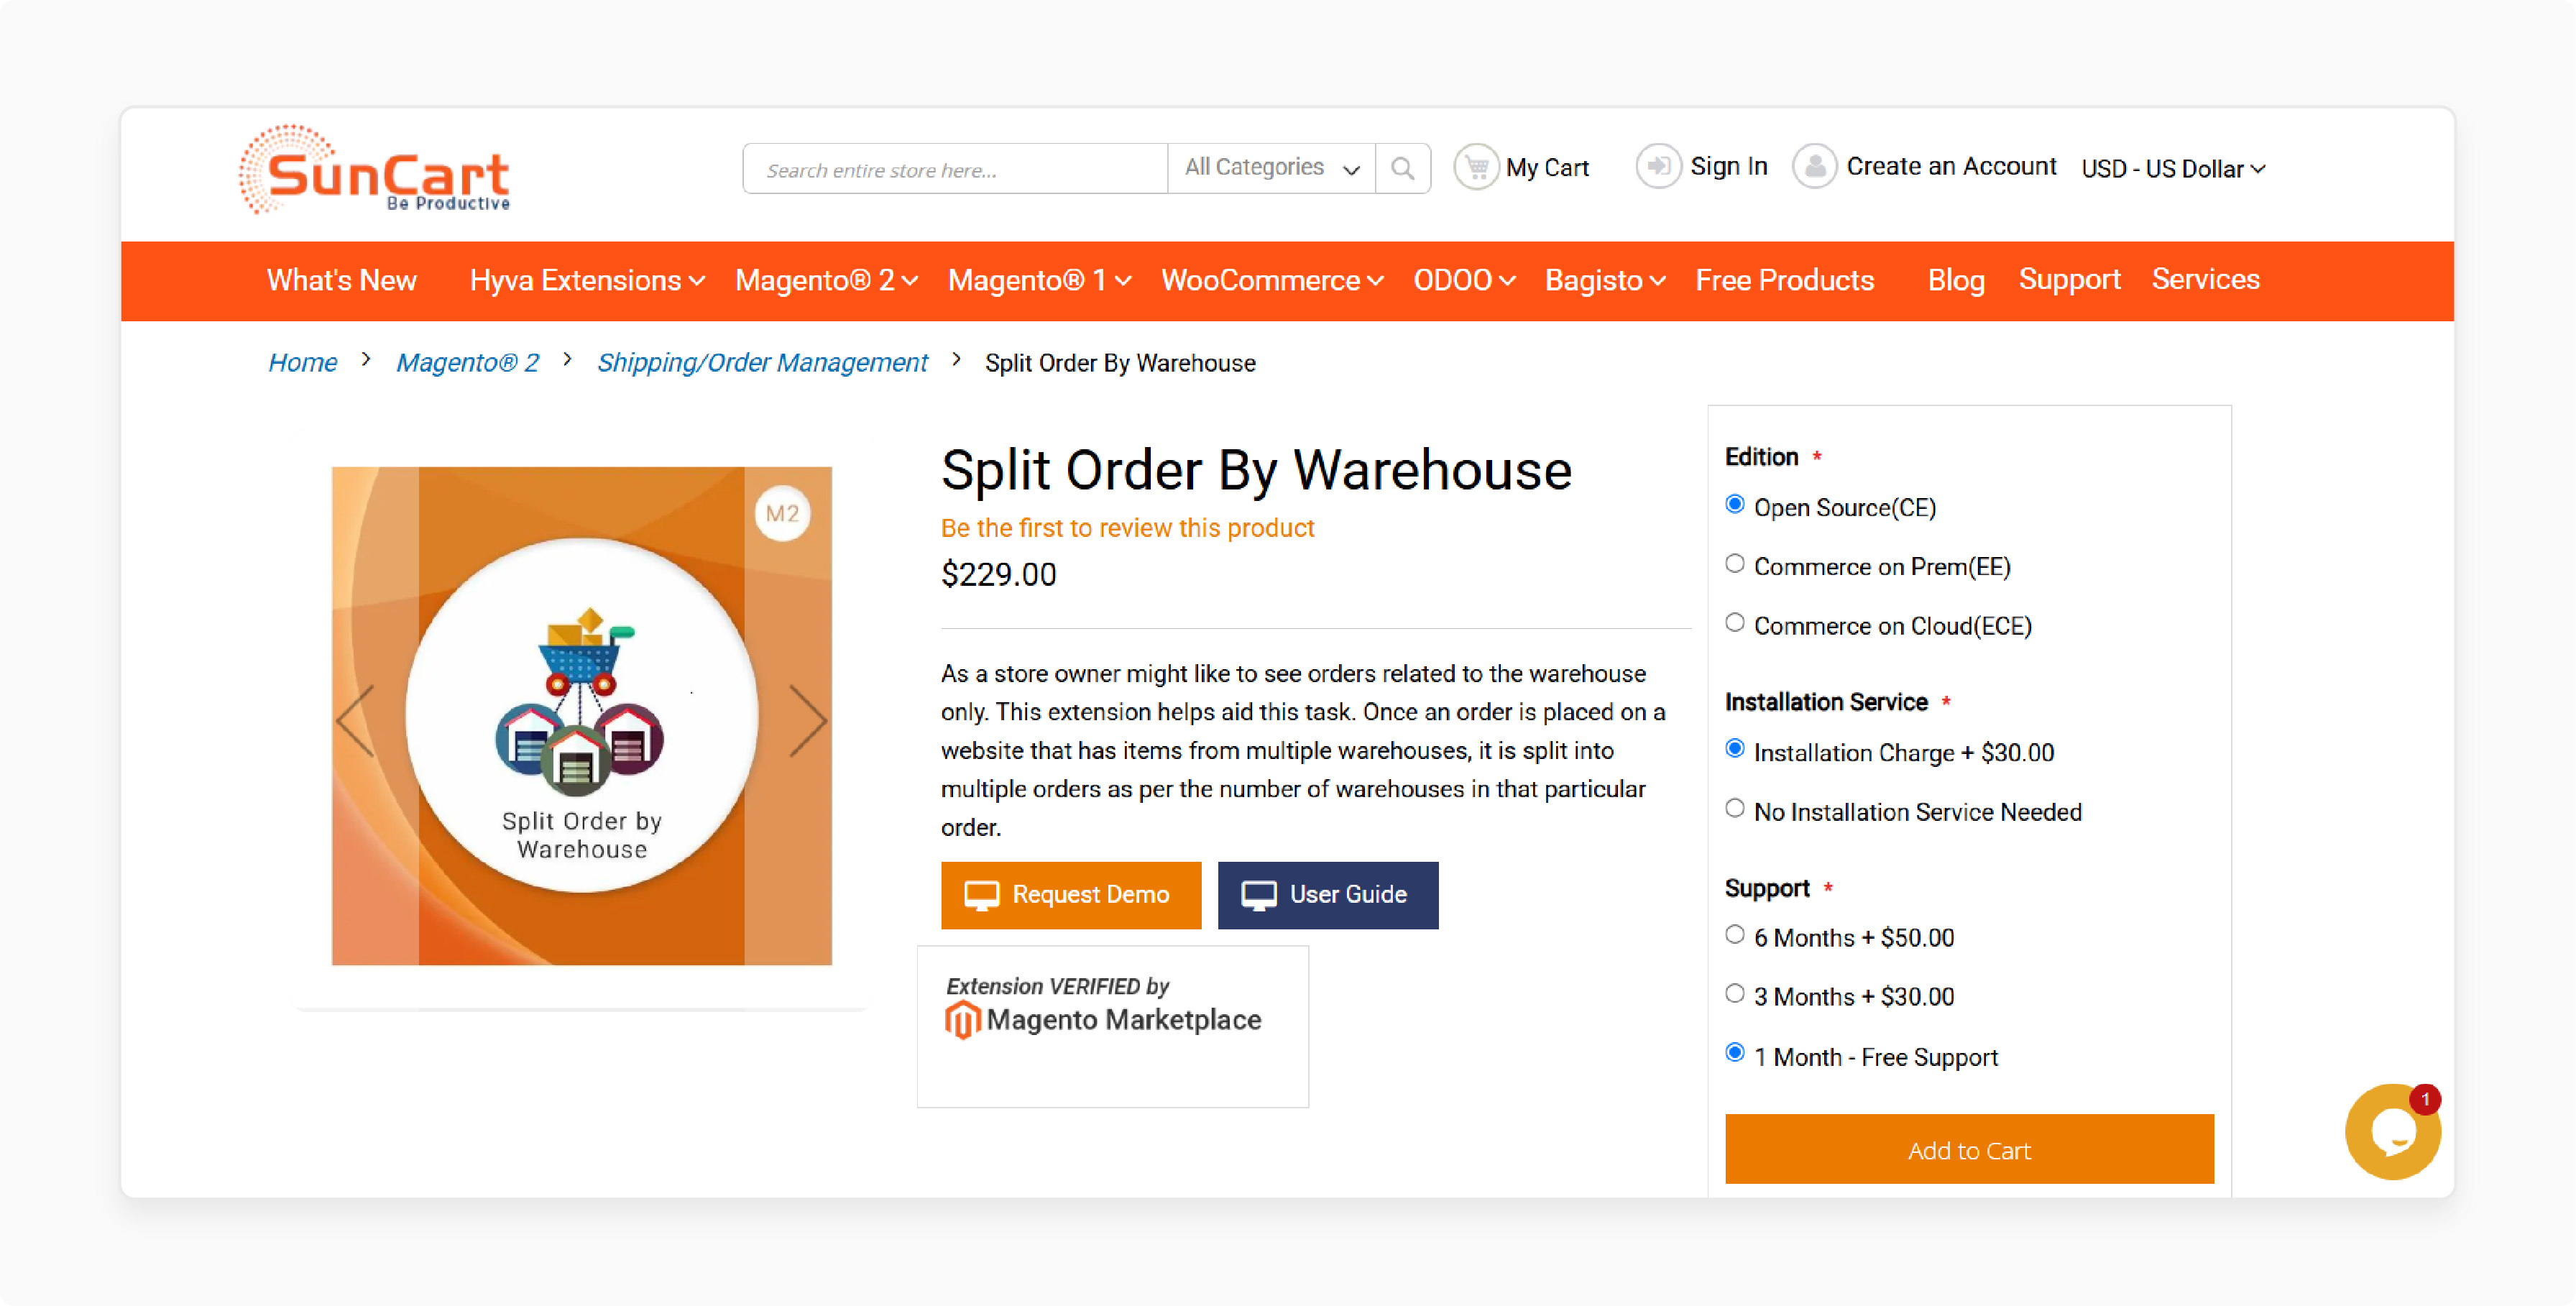This screenshot has width=2576, height=1306.
Task: Expand the Magento® 1 menu
Action: point(1039,281)
